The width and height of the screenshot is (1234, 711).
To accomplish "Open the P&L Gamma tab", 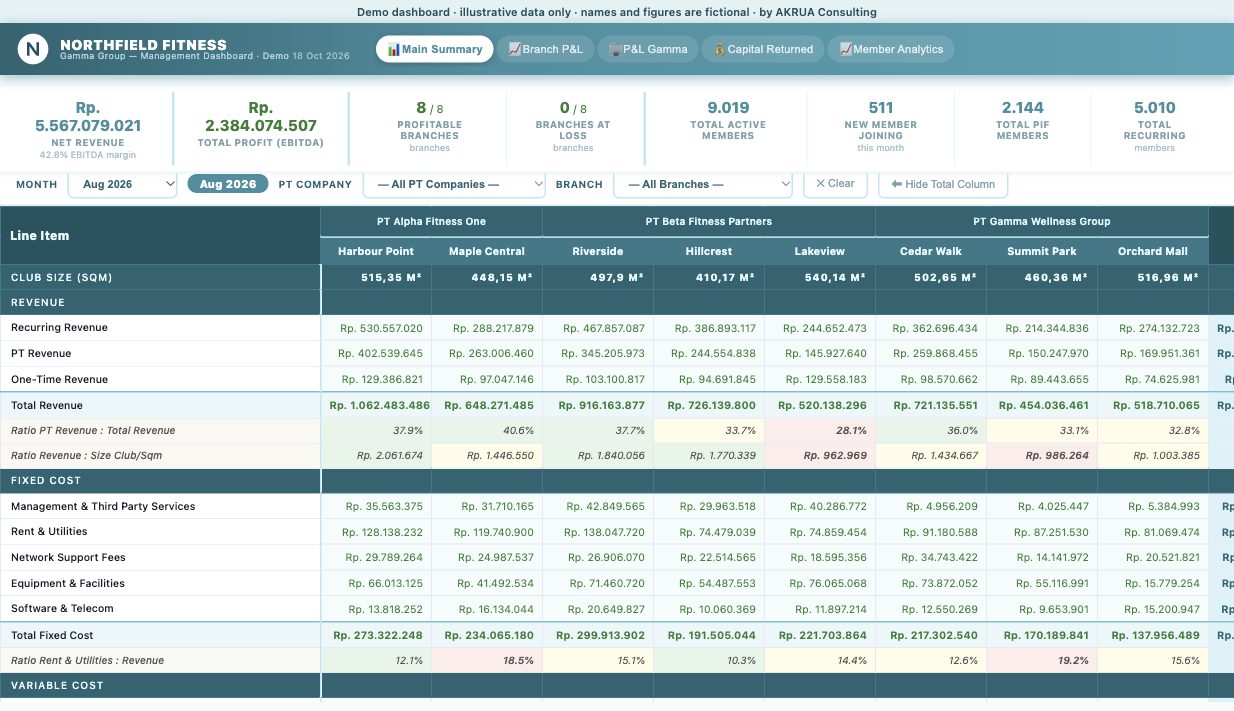I will pyautogui.click(x=648, y=49).
